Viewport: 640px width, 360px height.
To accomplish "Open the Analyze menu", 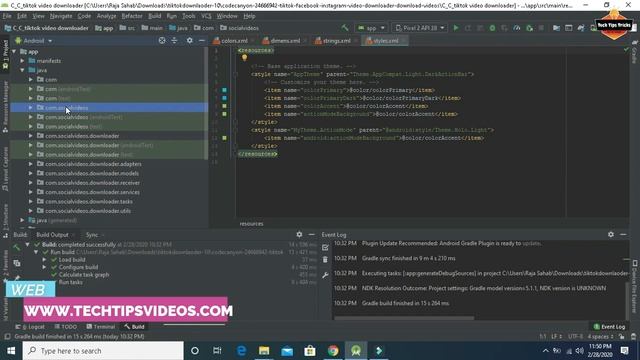I will 106,16.
